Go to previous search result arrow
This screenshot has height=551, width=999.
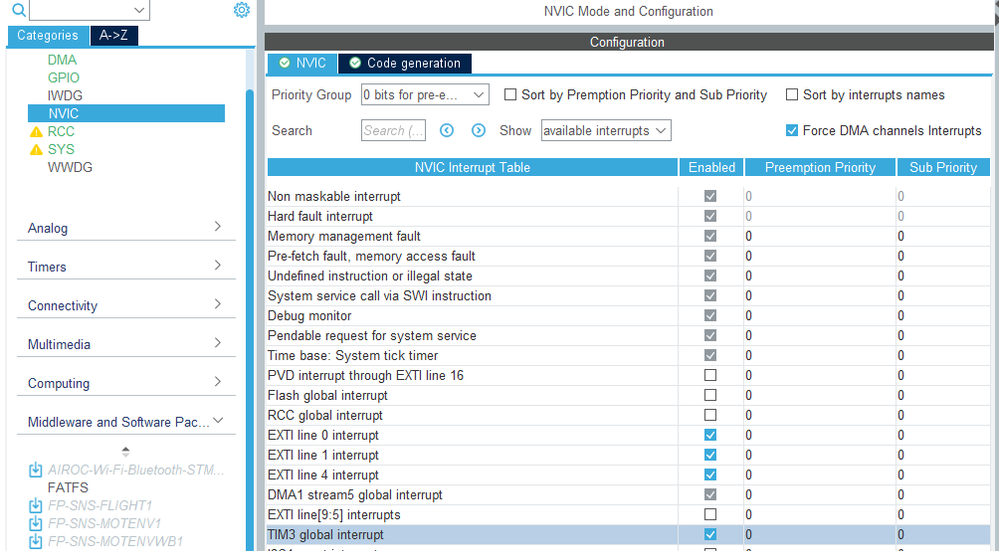pos(447,131)
